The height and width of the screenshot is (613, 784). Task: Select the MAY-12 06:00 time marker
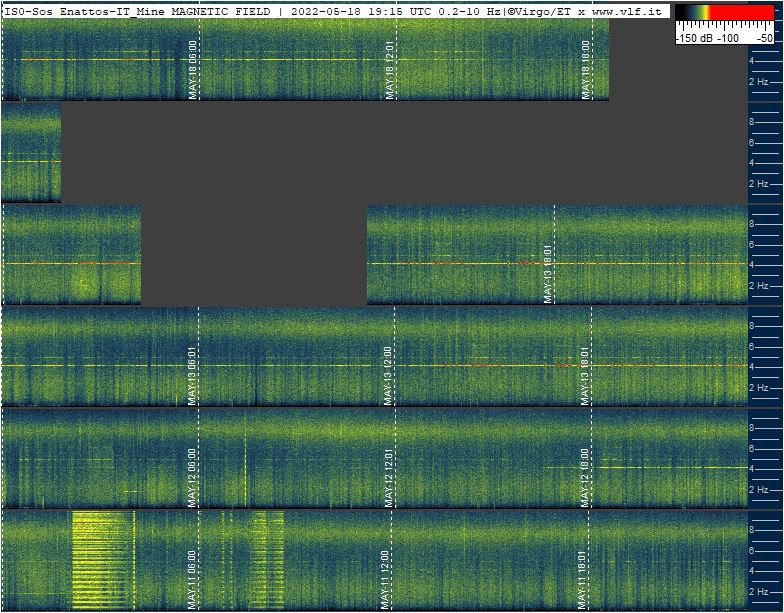[192, 478]
